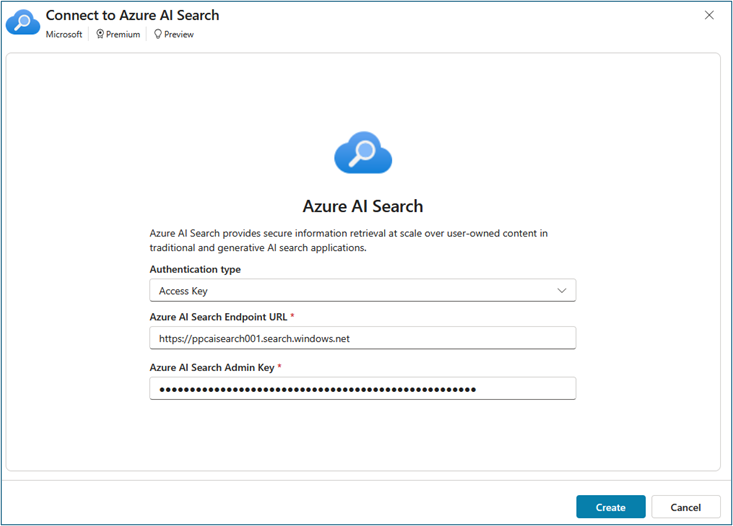Click the 'Azure AI Search' heading
The height and width of the screenshot is (526, 733).
coord(363,206)
